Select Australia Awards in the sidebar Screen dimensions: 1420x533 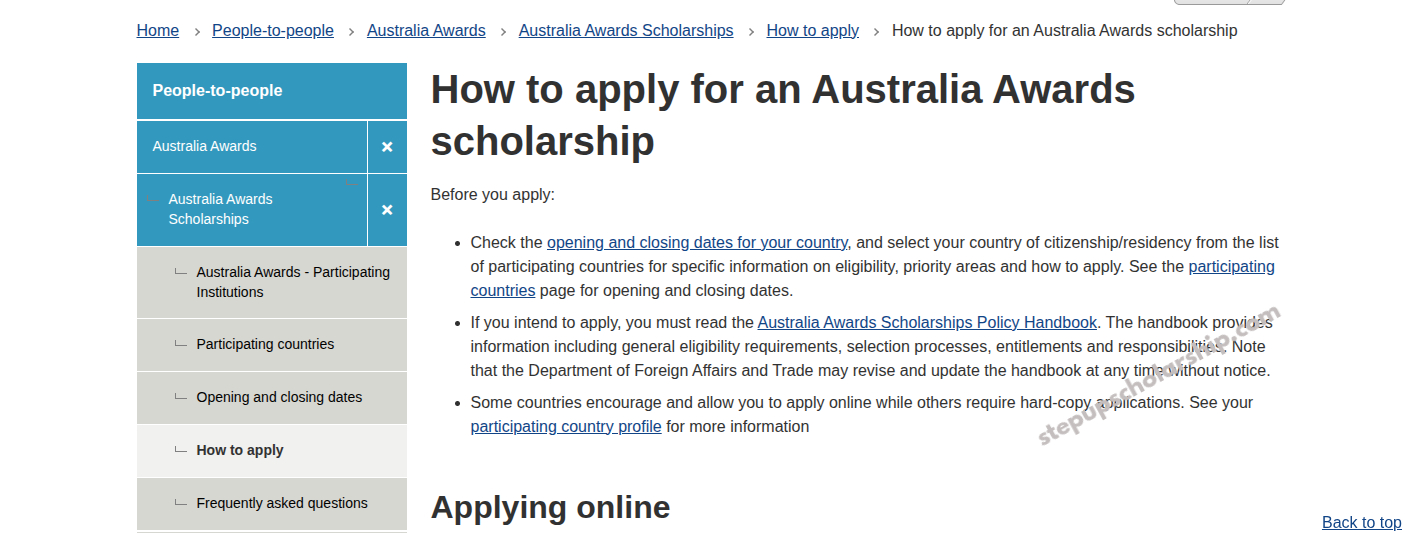(x=205, y=146)
